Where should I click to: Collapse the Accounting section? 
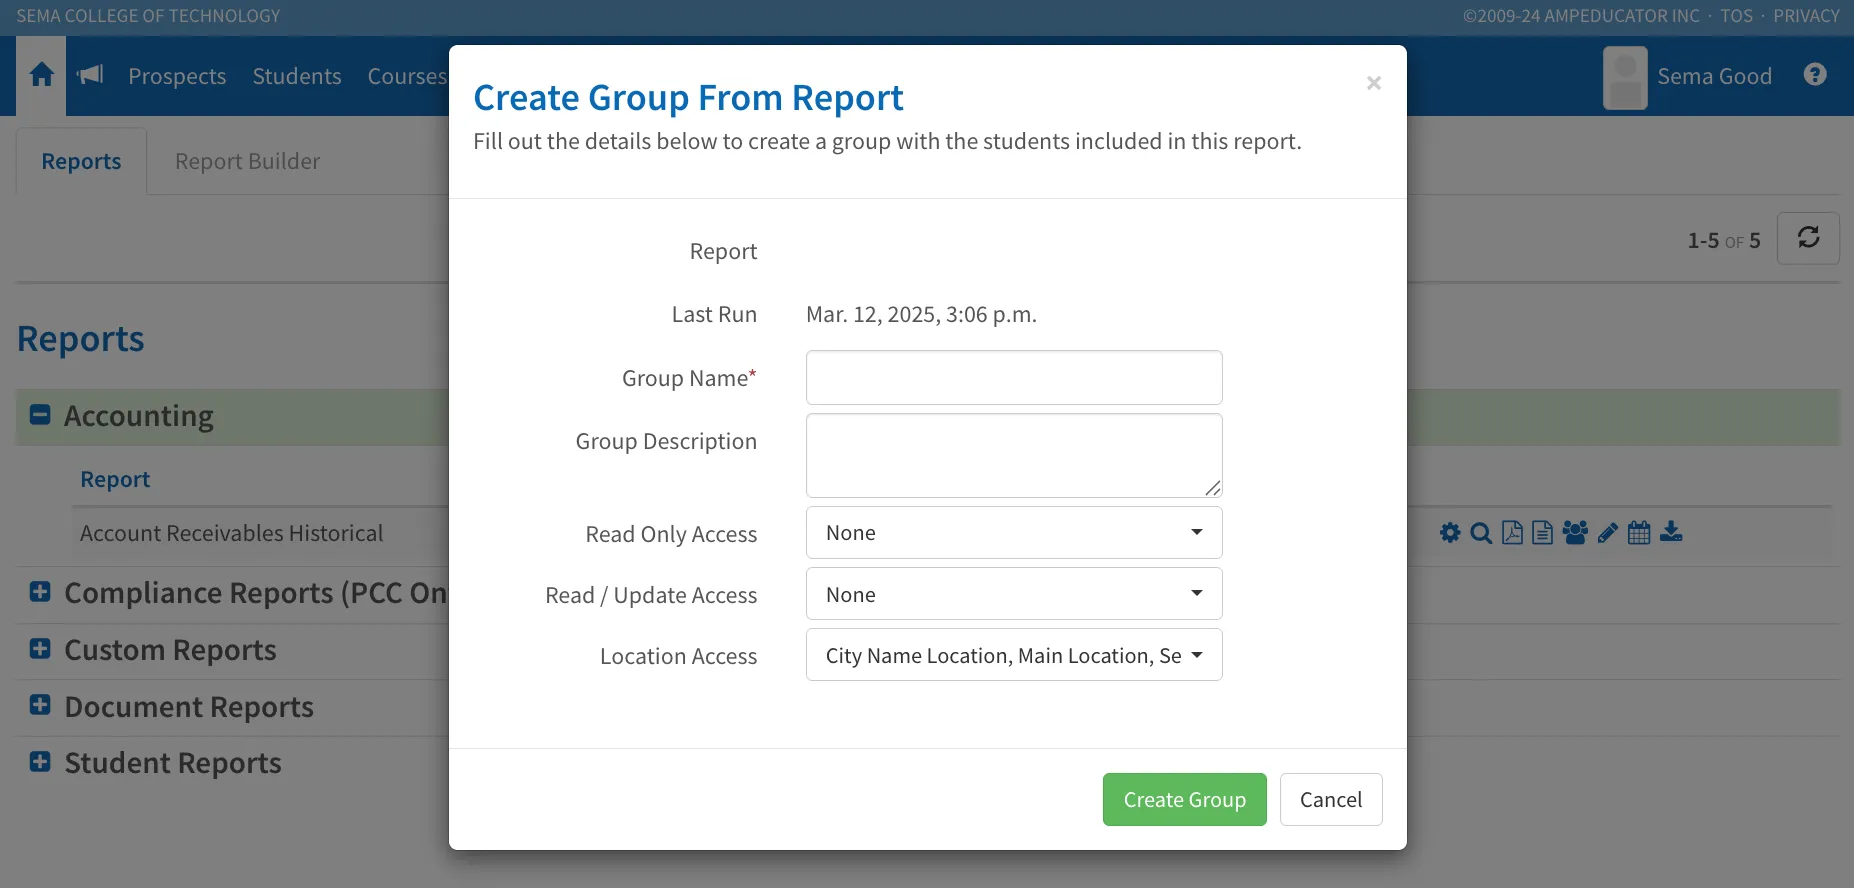(x=40, y=415)
